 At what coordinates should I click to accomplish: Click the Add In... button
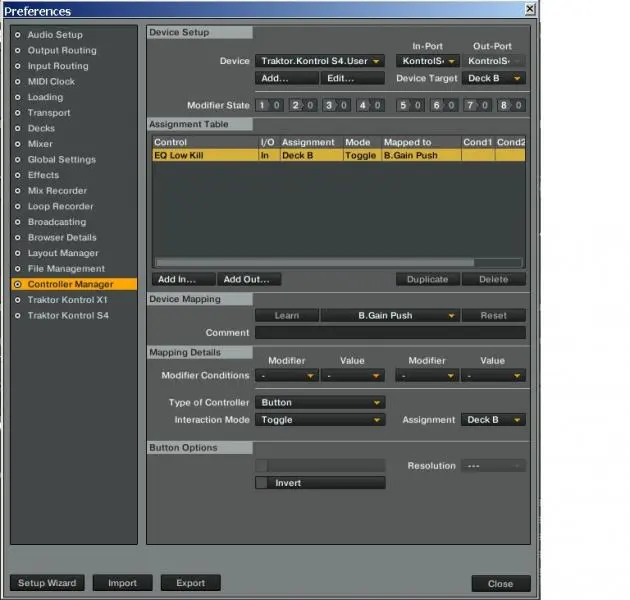(x=183, y=280)
